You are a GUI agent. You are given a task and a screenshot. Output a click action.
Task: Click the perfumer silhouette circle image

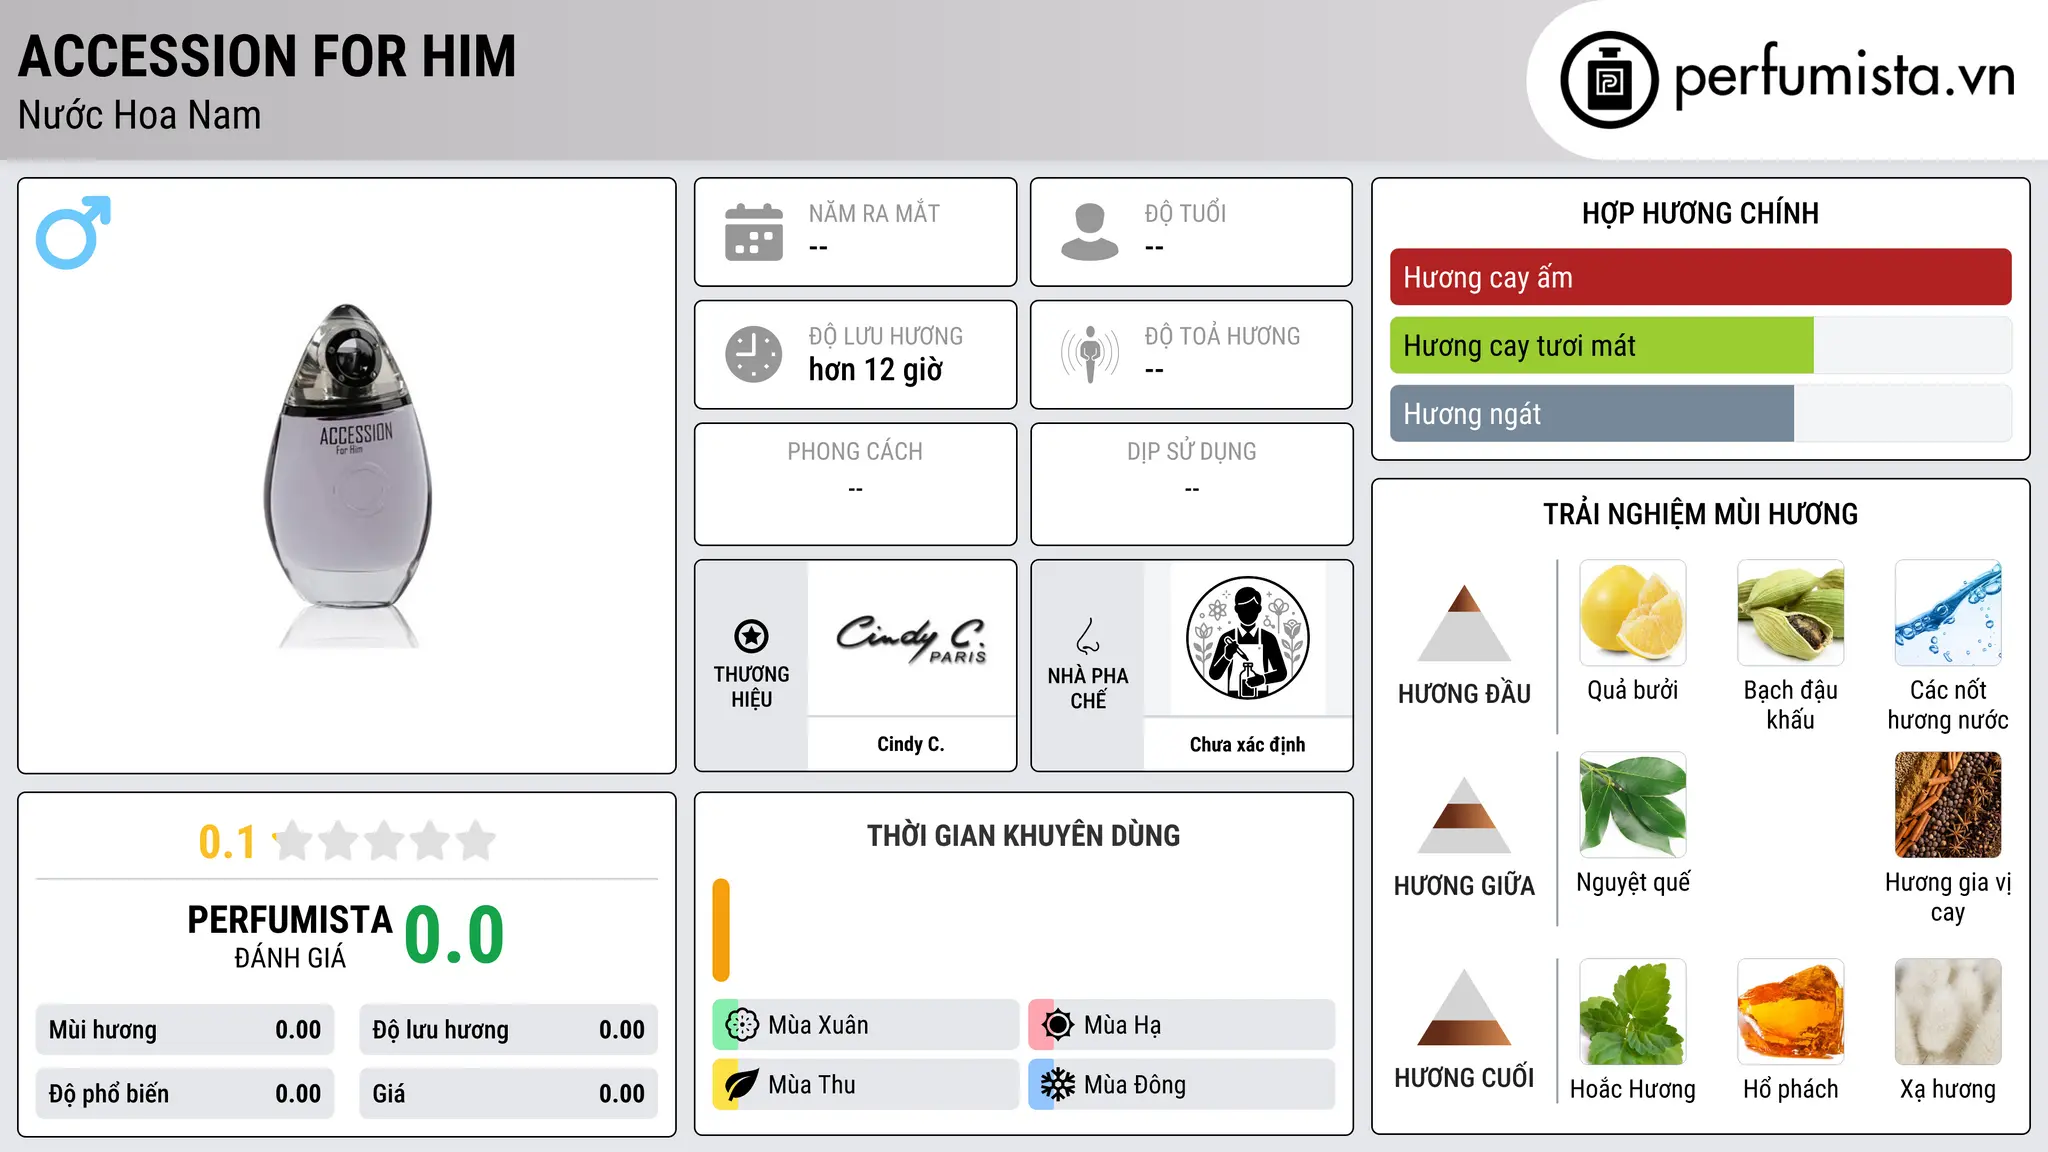[x=1247, y=638]
